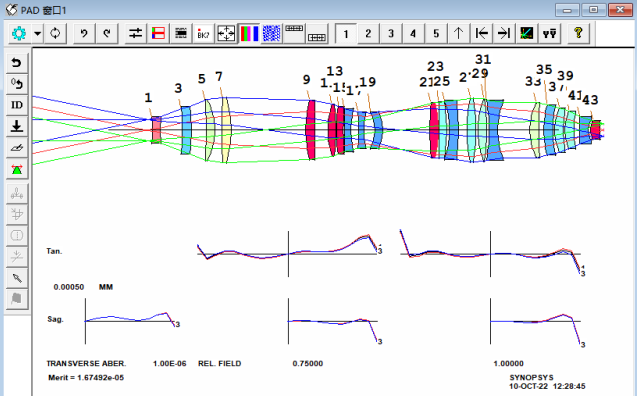
Task: Open help via the yellow question mark
Action: [x=578, y=33]
